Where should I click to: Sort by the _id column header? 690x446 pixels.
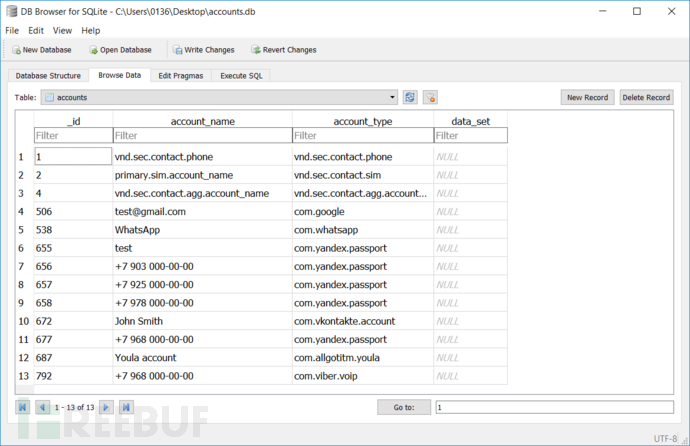tap(73, 121)
